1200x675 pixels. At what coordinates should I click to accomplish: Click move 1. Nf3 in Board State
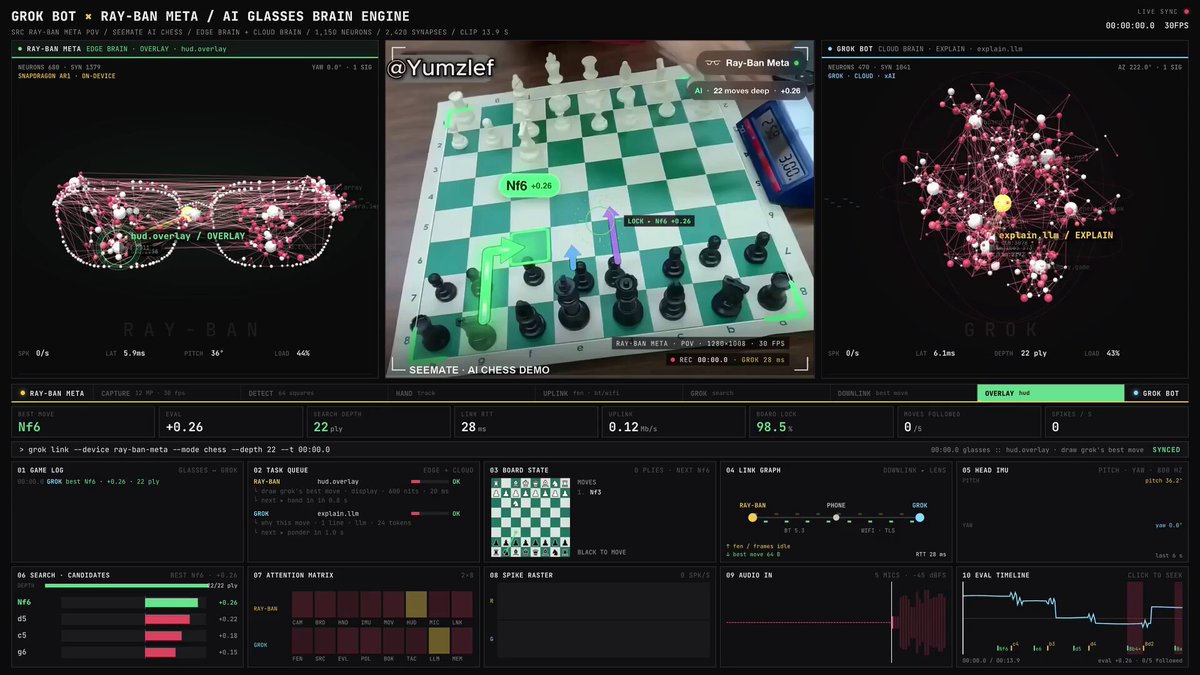590,492
